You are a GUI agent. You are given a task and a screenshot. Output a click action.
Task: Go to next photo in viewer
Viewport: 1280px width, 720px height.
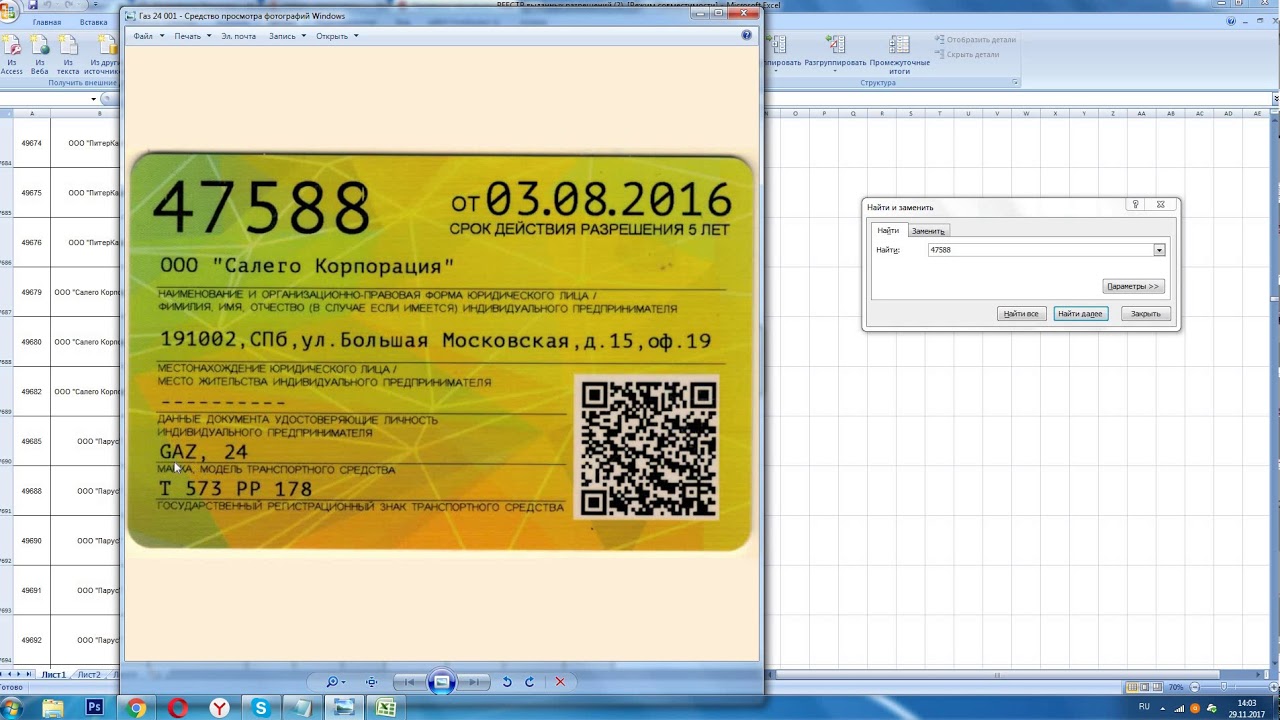474,682
